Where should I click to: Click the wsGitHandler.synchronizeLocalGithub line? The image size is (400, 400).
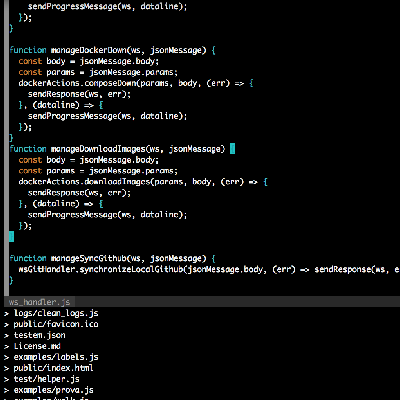pos(209,269)
